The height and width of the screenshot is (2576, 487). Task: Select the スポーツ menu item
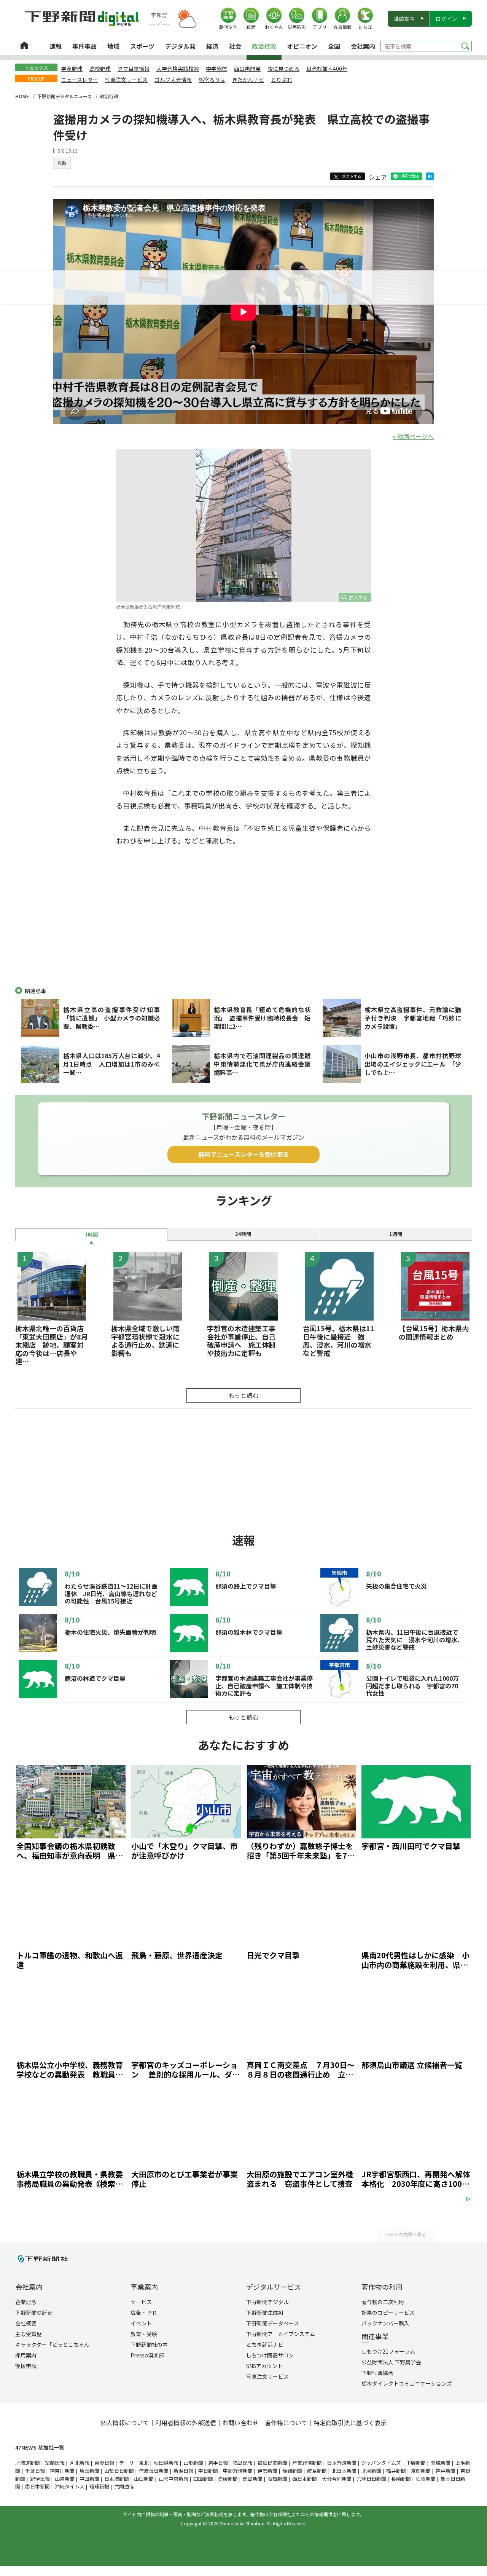142,46
